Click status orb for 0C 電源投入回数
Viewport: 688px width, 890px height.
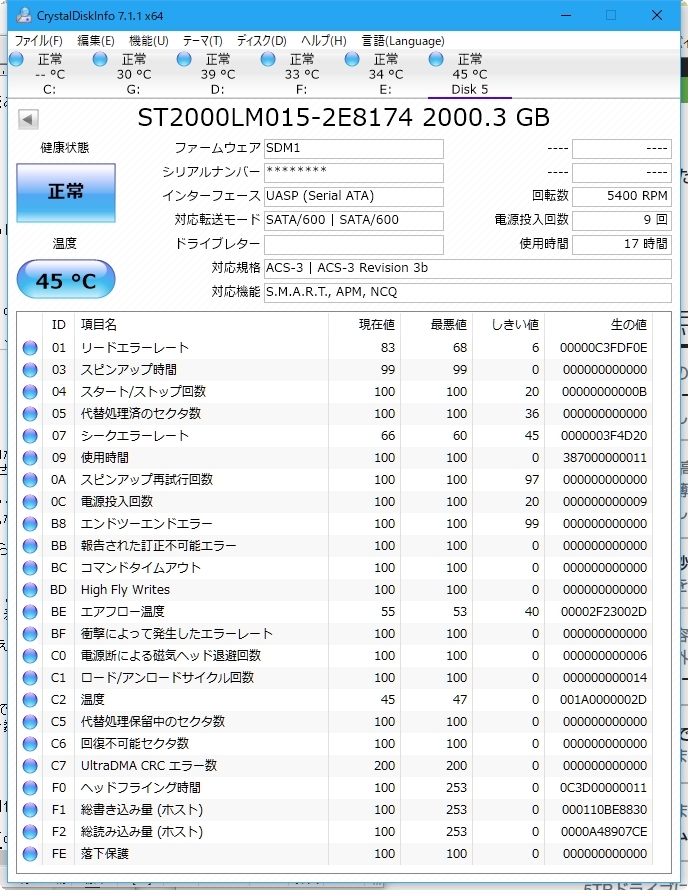[30, 502]
